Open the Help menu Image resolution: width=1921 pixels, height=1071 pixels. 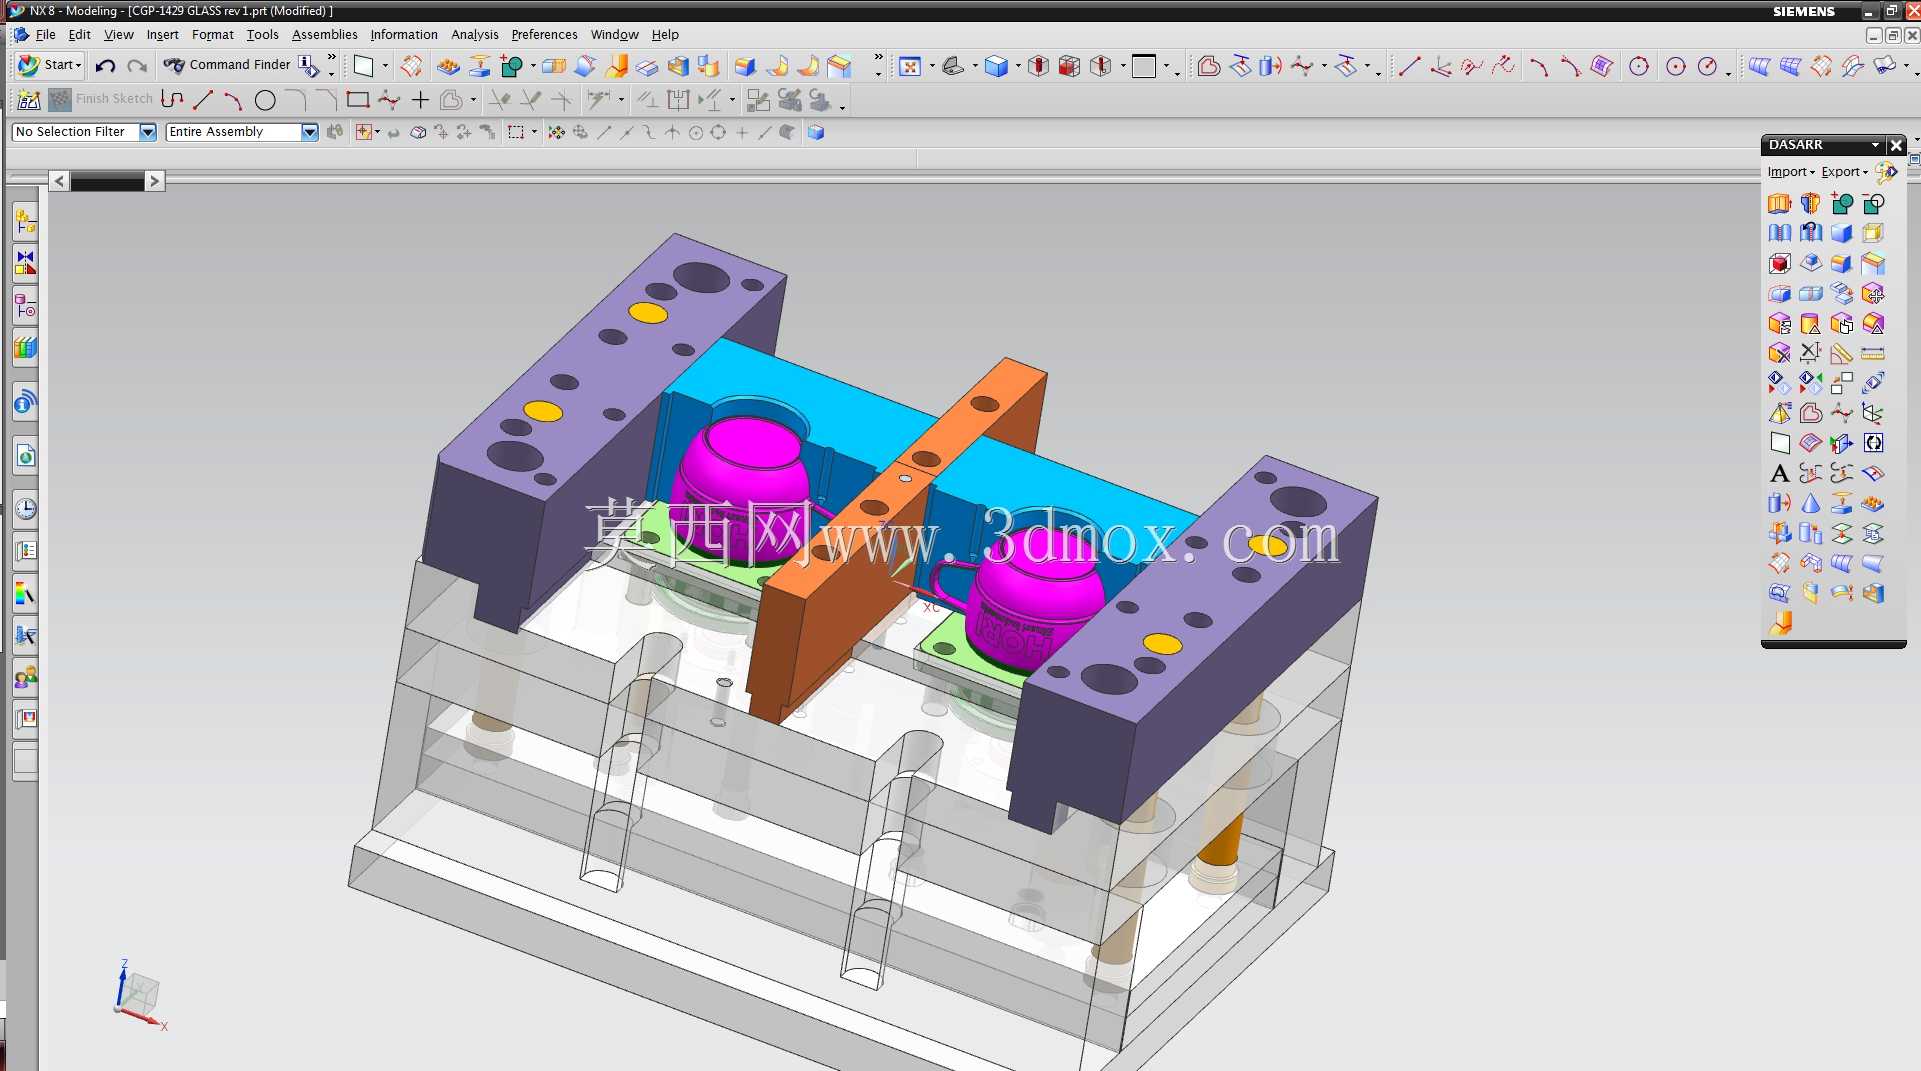coord(665,35)
